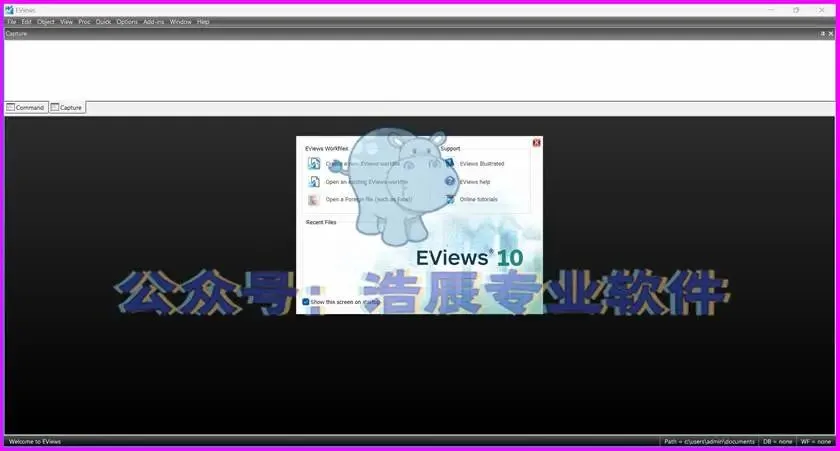Switch to the Command tab
Image resolution: width=840 pixels, height=451 pixels.
coord(26,108)
